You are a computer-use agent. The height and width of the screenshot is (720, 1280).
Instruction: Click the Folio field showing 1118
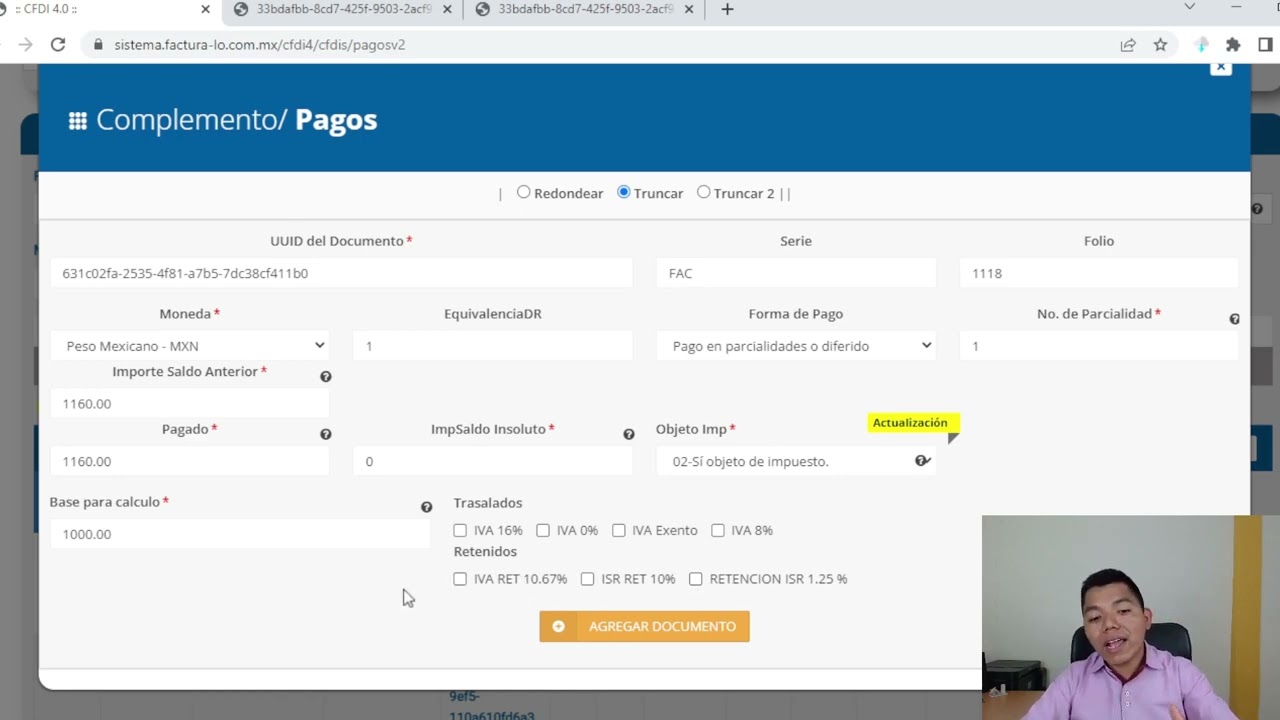click(1099, 273)
